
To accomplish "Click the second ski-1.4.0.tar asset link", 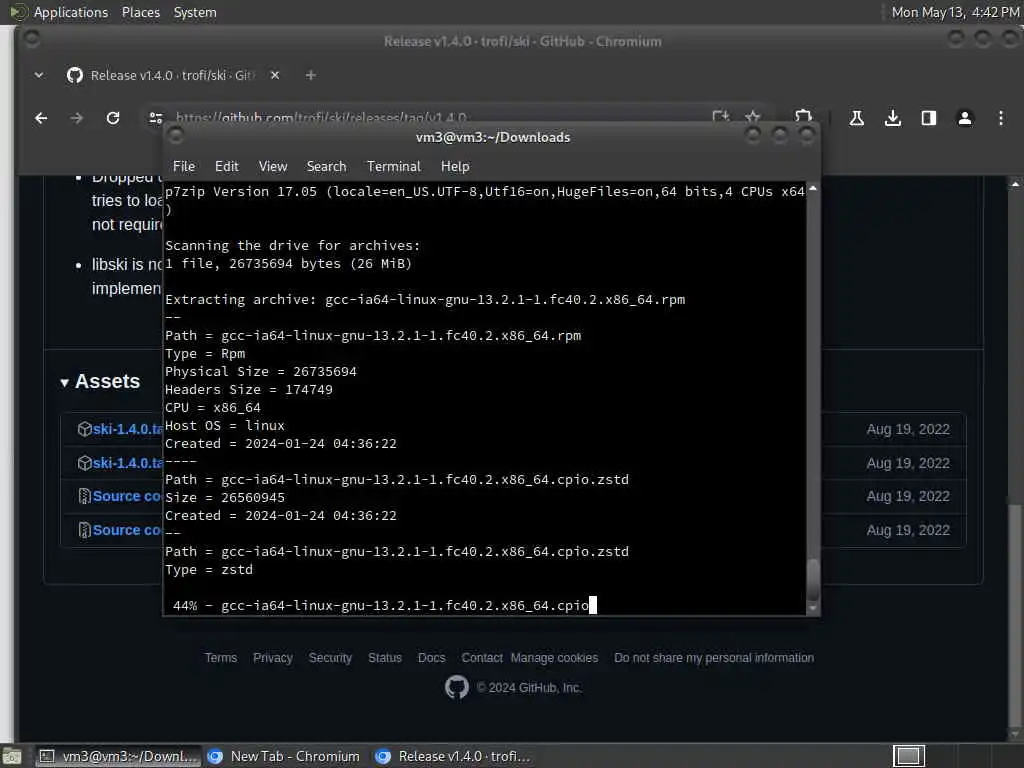I will [127, 463].
